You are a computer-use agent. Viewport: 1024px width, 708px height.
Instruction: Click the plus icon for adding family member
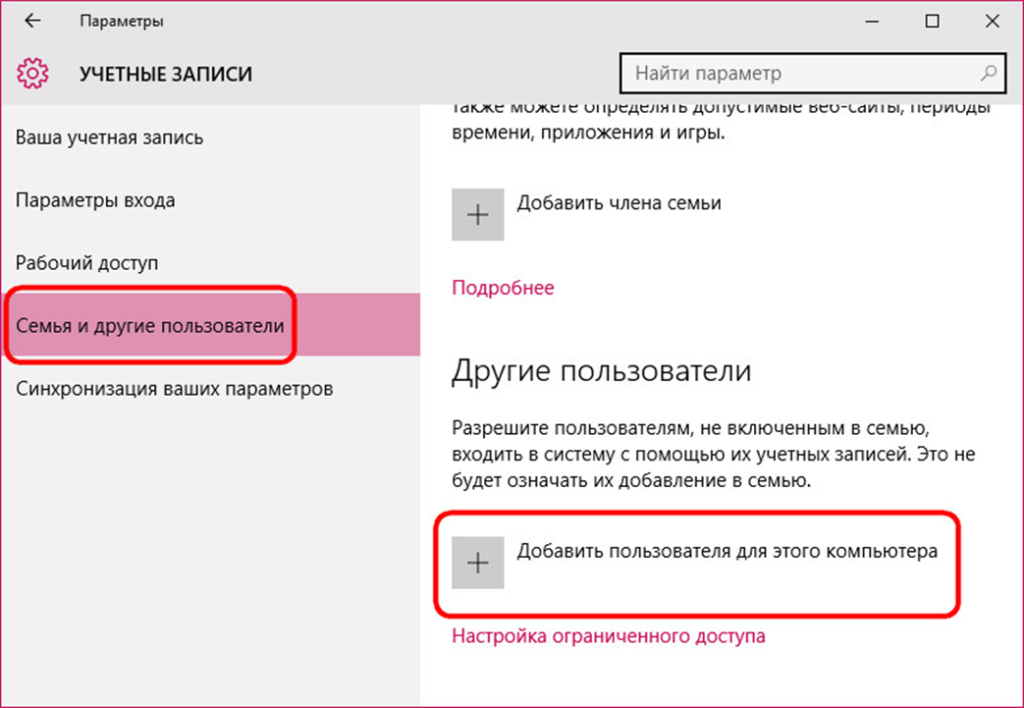(477, 215)
